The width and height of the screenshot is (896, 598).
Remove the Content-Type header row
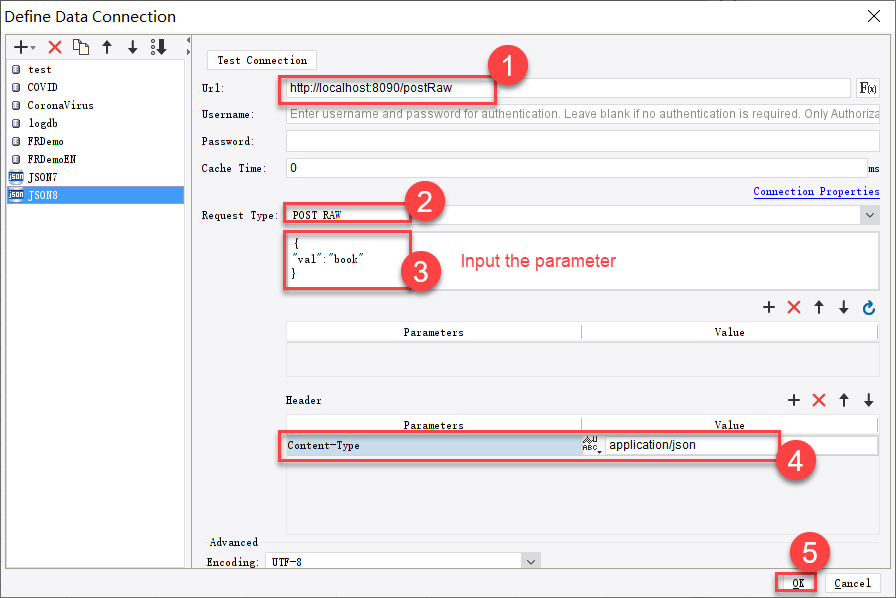tap(819, 400)
